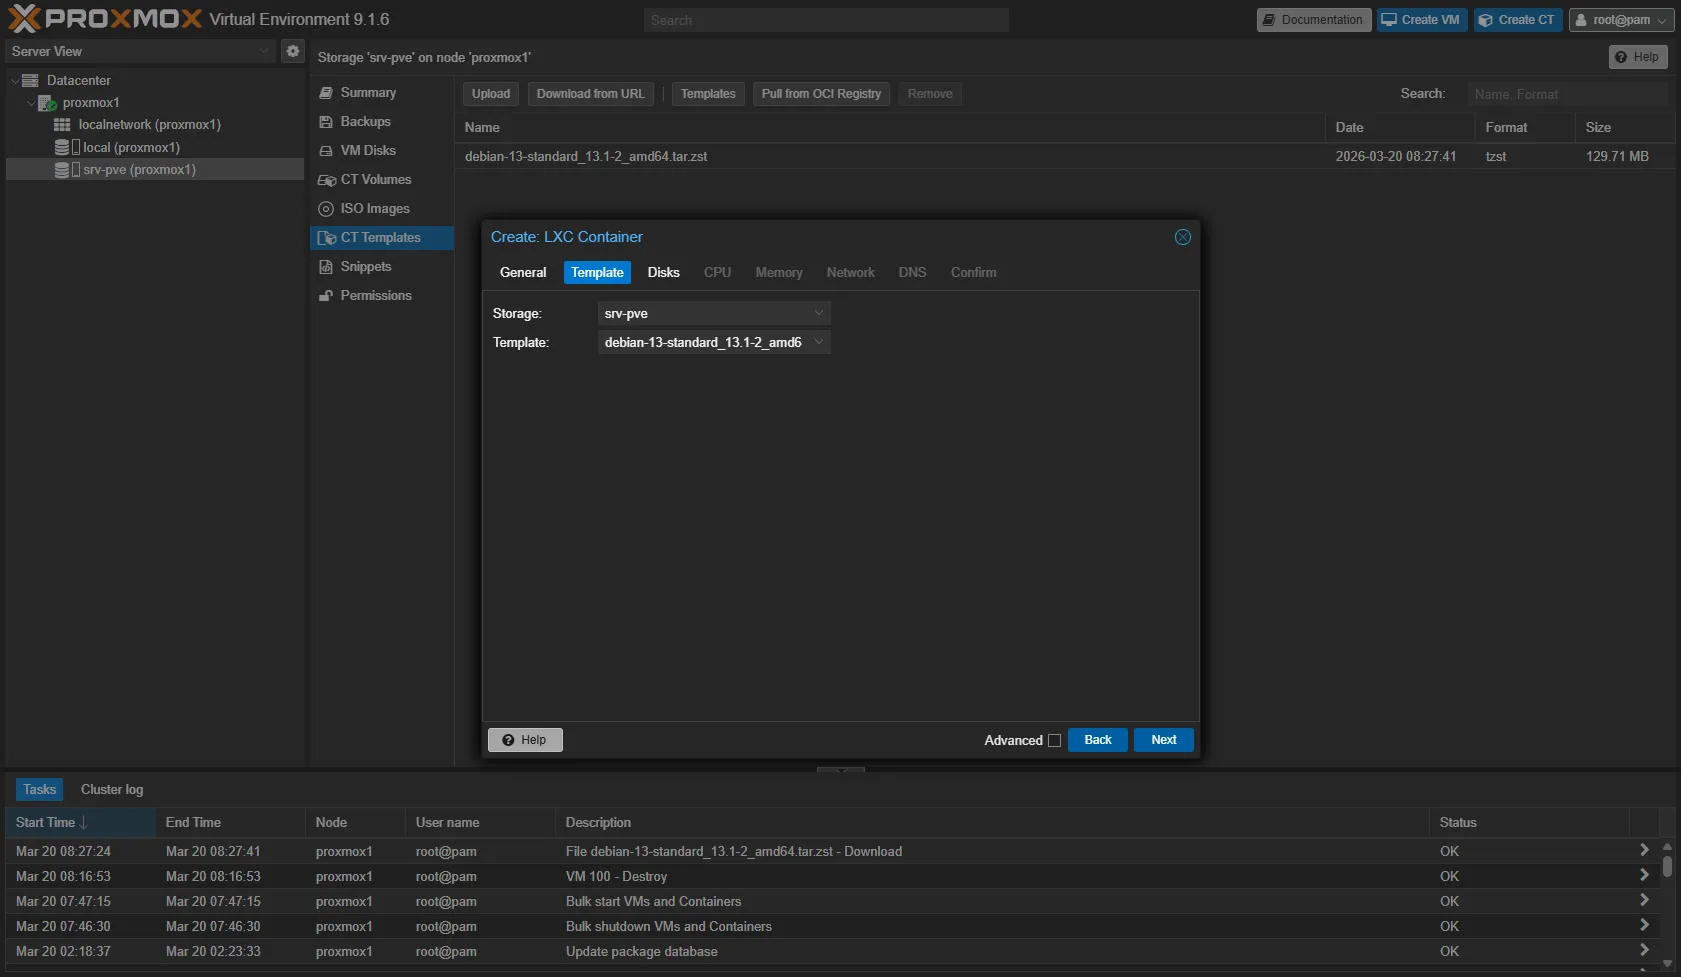Open Permissions via the unlock icon
The image size is (1681, 977).
tap(326, 296)
